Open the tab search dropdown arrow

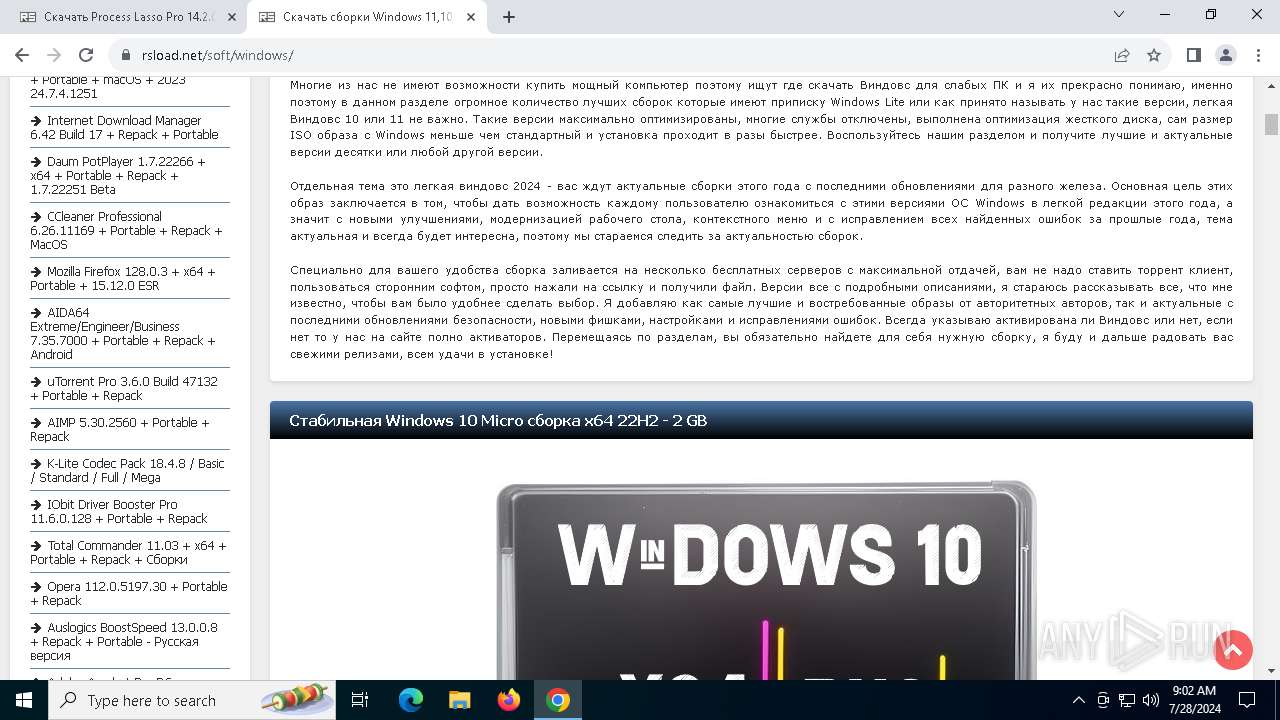[1119, 15]
